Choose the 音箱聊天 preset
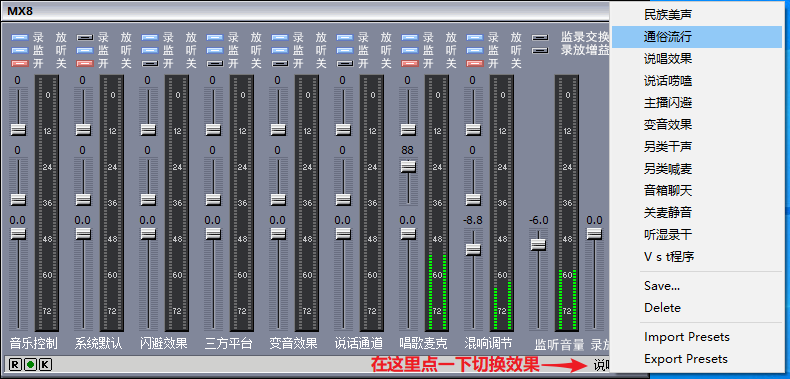The height and width of the screenshot is (379, 790). pos(697,191)
